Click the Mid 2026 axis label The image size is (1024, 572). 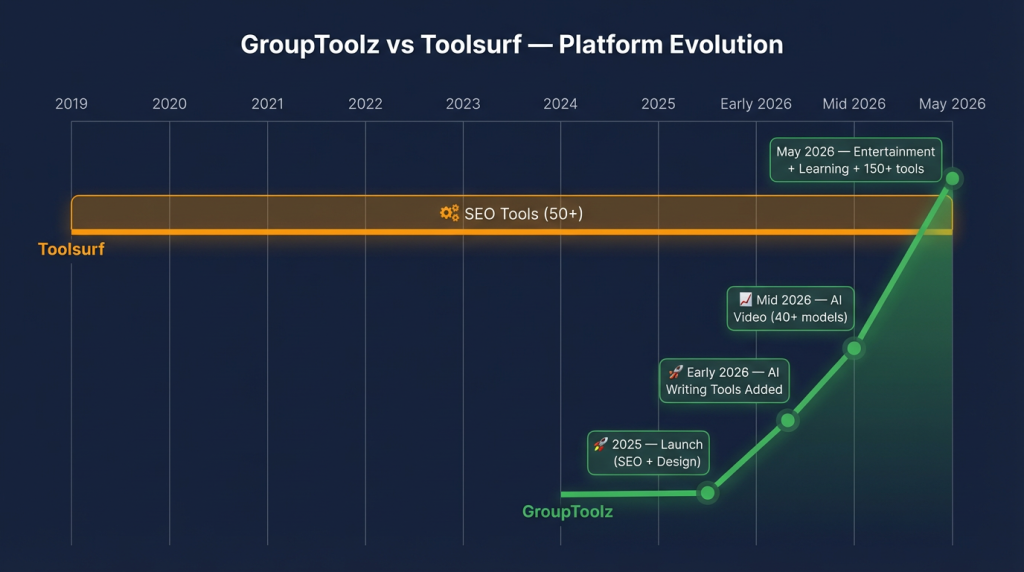854,104
